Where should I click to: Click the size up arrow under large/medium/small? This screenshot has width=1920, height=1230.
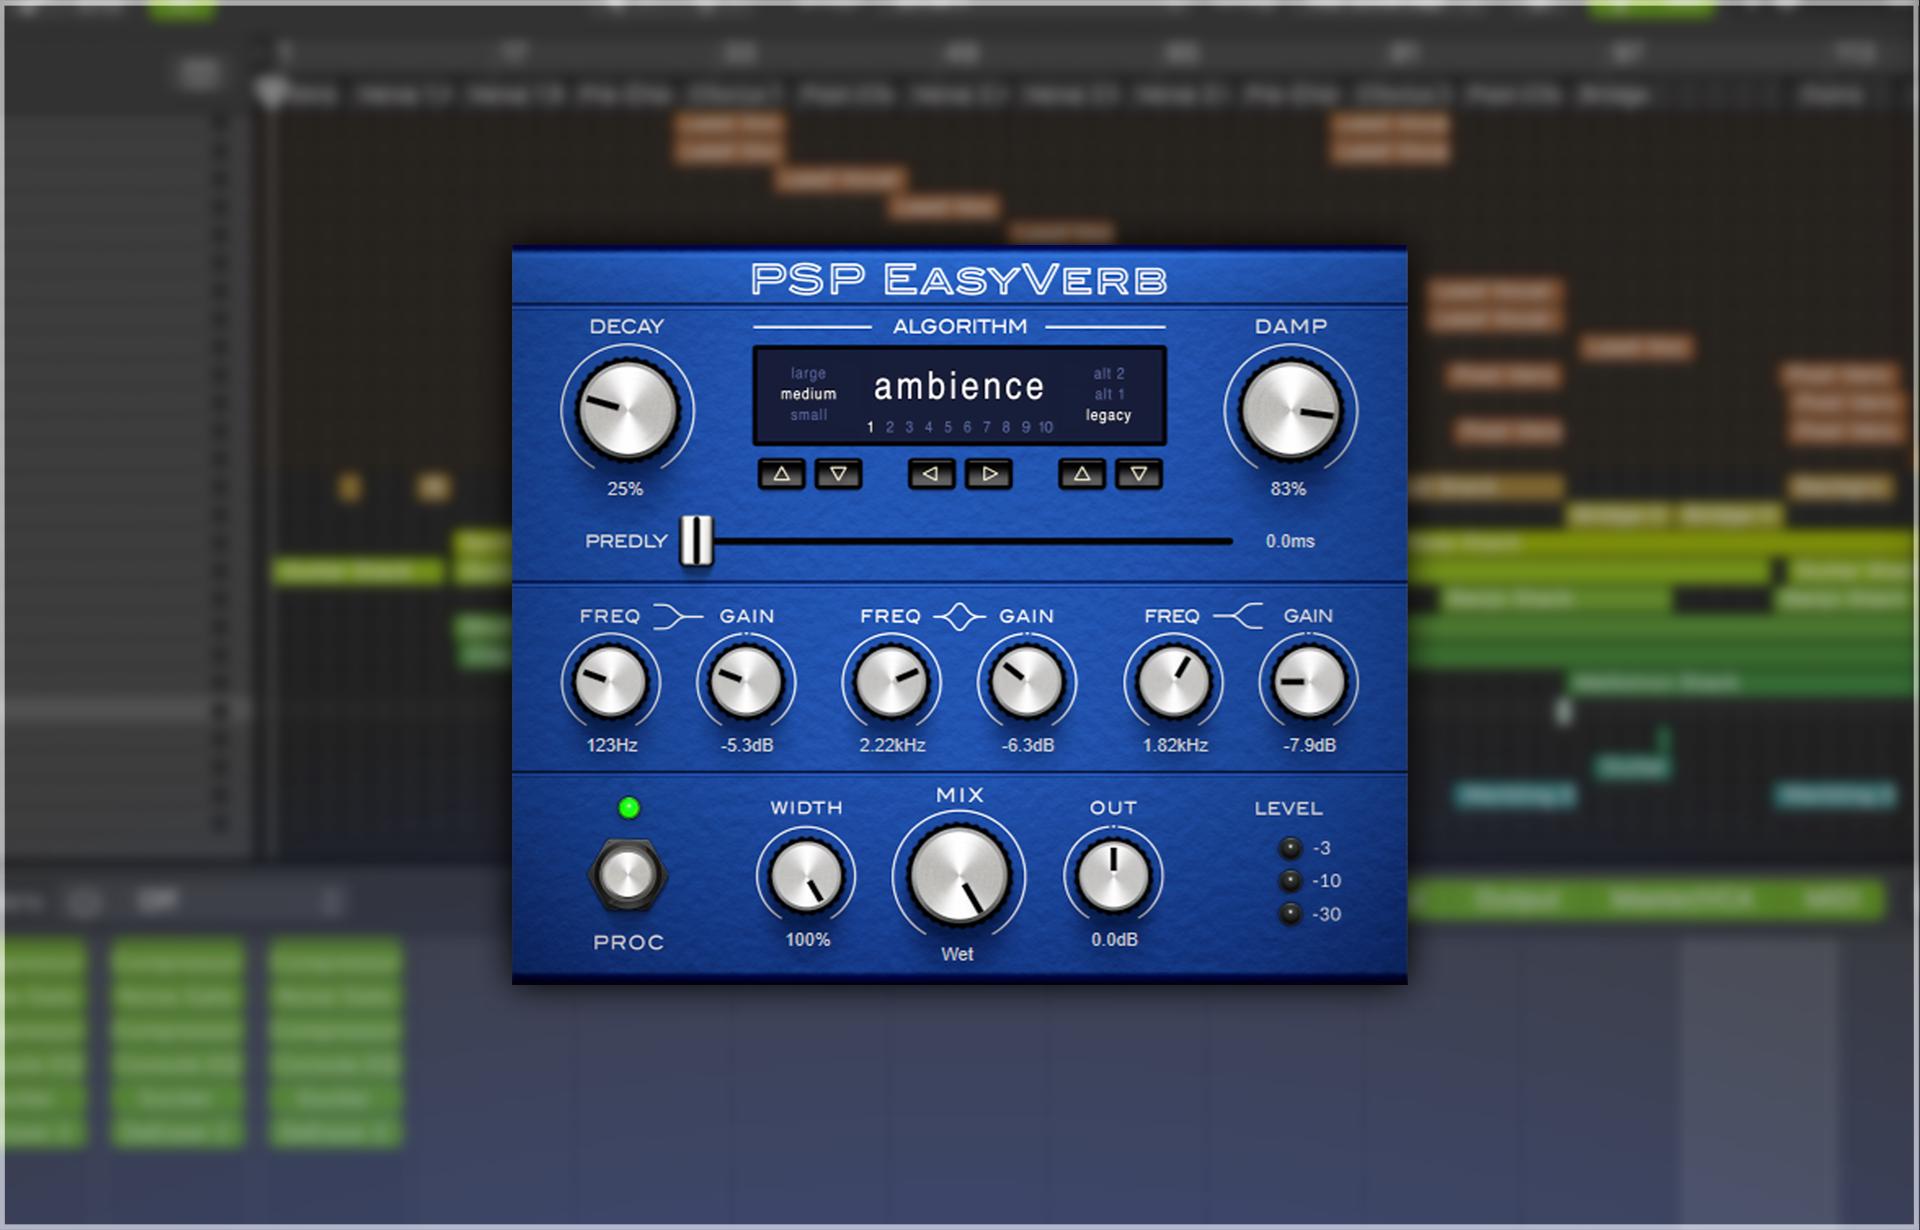coord(782,474)
